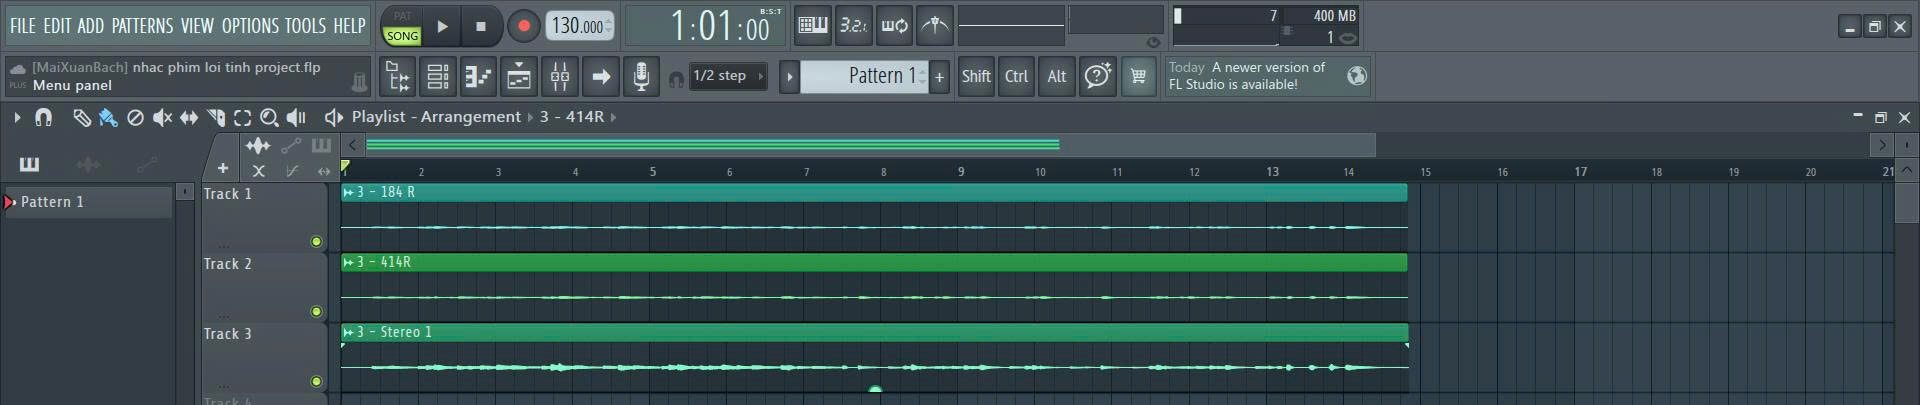Viewport: 1920px width, 405px height.
Task: Select the Mute tool
Action: pos(162,118)
